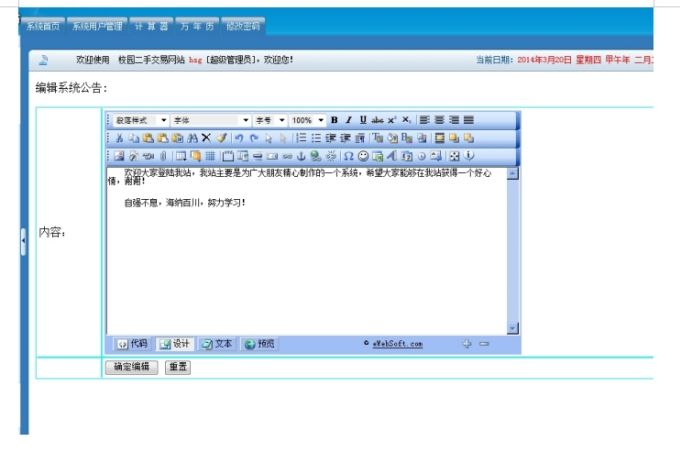The image size is (692, 464).
Task: Click the subscript icon
Action: 406,120
